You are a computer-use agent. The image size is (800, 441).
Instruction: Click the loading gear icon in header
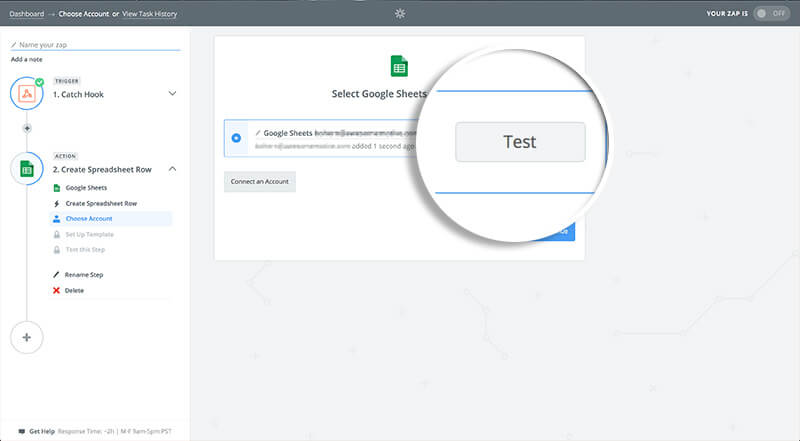click(400, 13)
